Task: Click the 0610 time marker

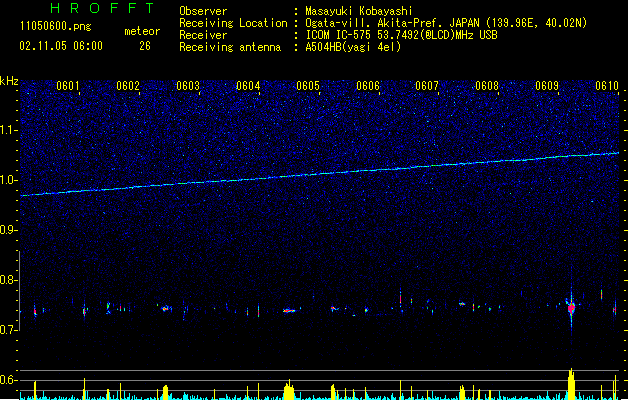Action: (x=607, y=86)
